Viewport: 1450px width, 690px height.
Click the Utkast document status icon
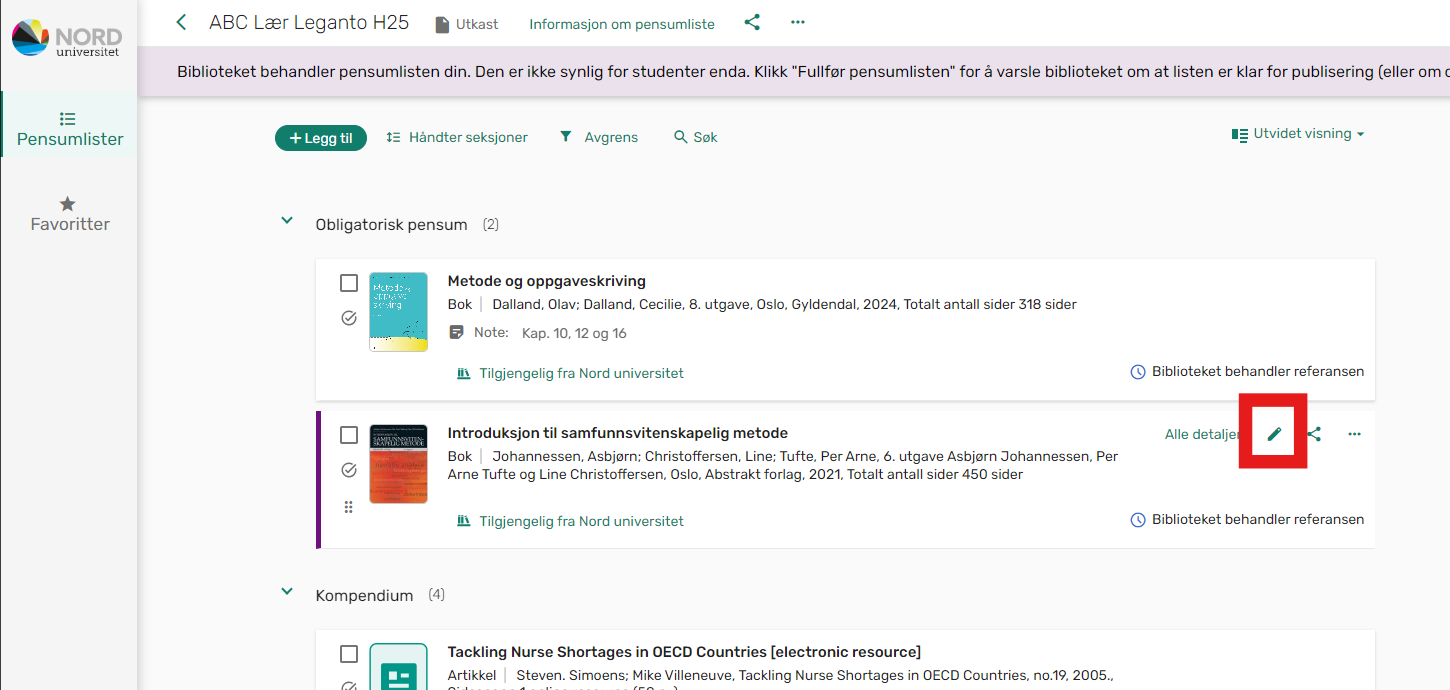442,24
